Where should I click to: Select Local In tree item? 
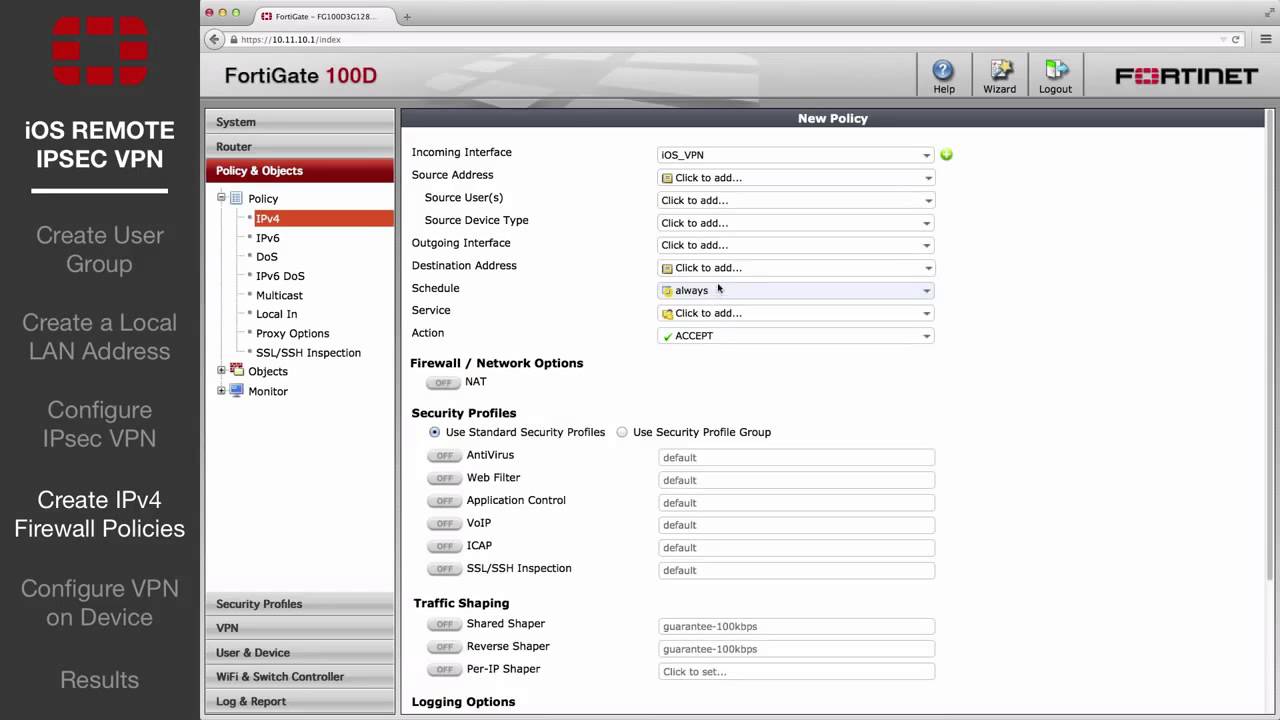tap(276, 314)
